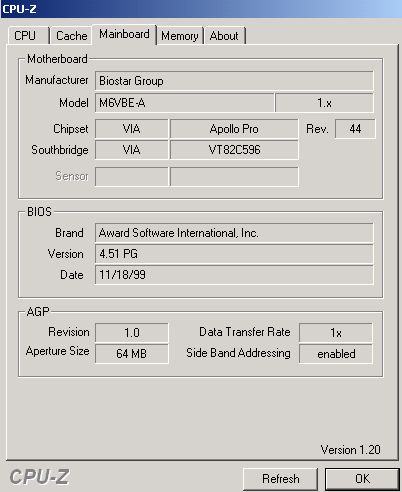Click the first empty Sensor field
The width and height of the screenshot is (402, 492).
pyautogui.click(x=132, y=176)
